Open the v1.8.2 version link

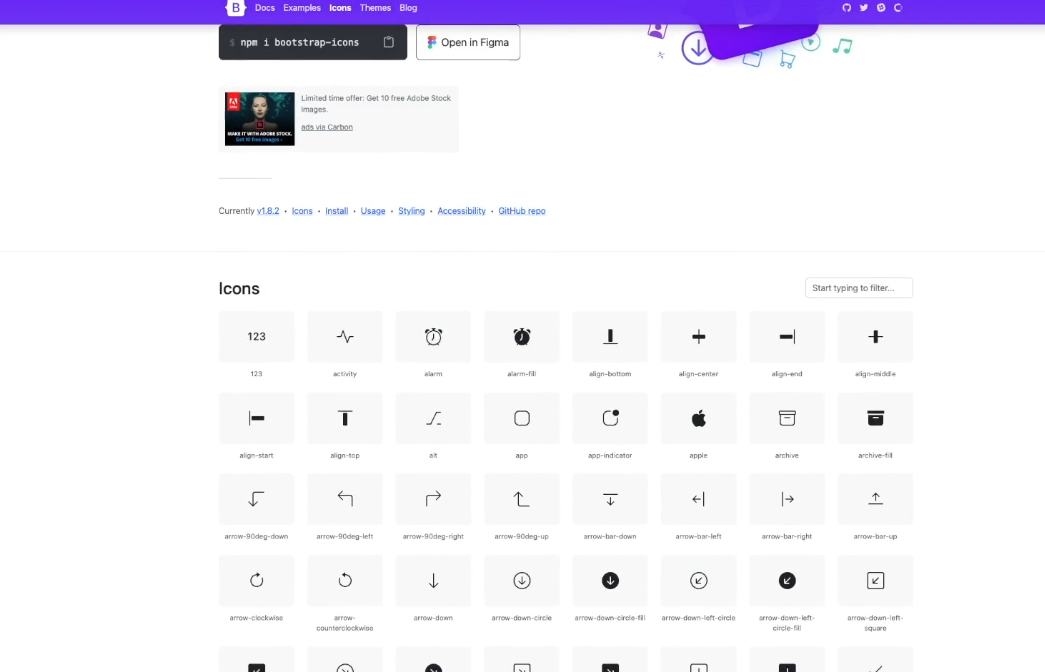[x=268, y=211]
